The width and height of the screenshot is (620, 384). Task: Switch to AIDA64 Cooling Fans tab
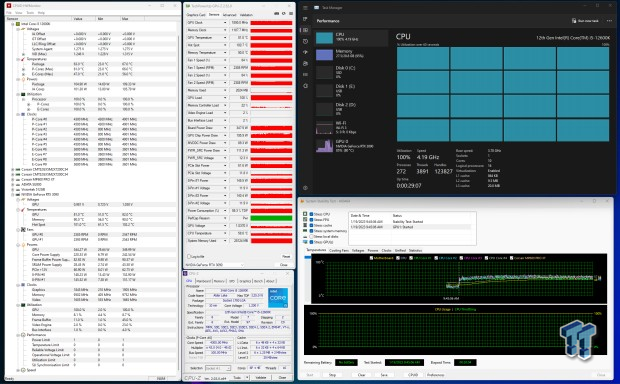(339, 250)
